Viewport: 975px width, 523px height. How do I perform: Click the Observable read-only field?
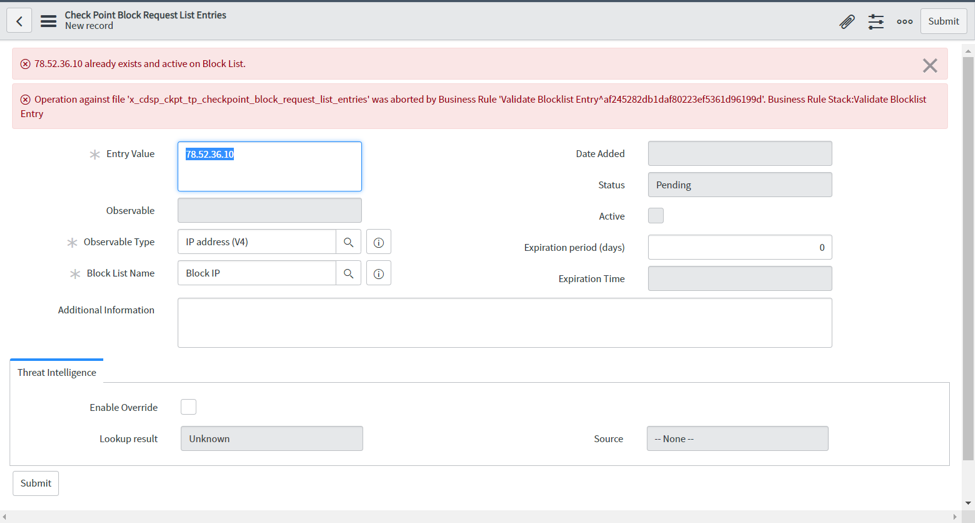coord(269,210)
